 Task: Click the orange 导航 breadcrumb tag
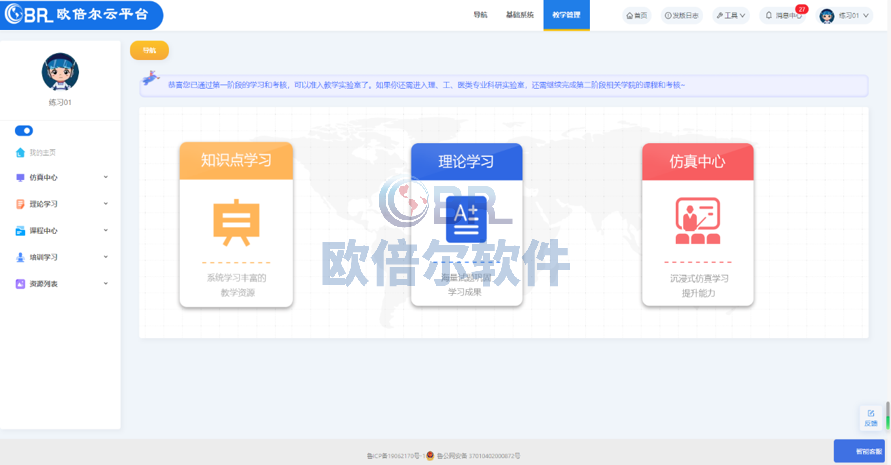(149, 51)
